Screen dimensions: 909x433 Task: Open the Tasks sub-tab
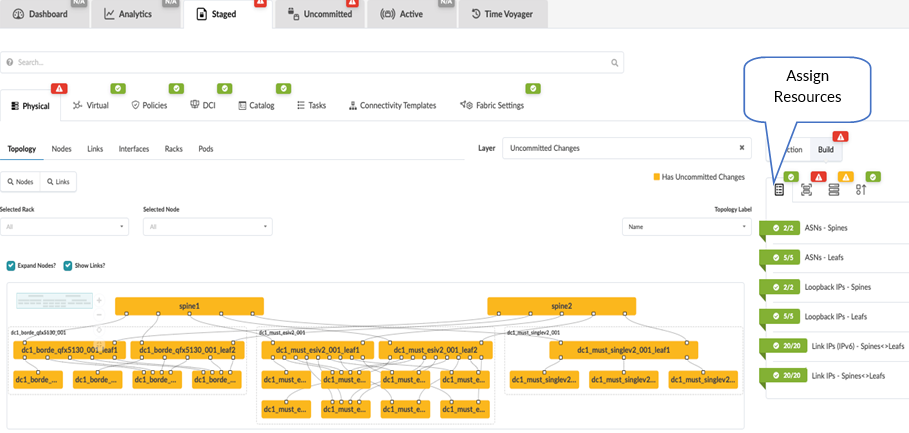(311, 105)
